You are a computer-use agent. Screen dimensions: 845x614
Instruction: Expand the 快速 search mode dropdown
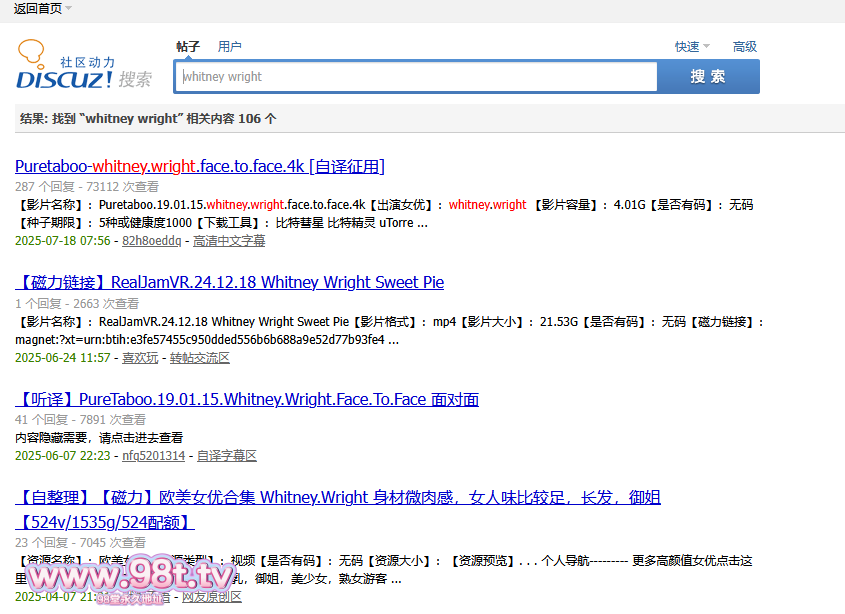(692, 47)
